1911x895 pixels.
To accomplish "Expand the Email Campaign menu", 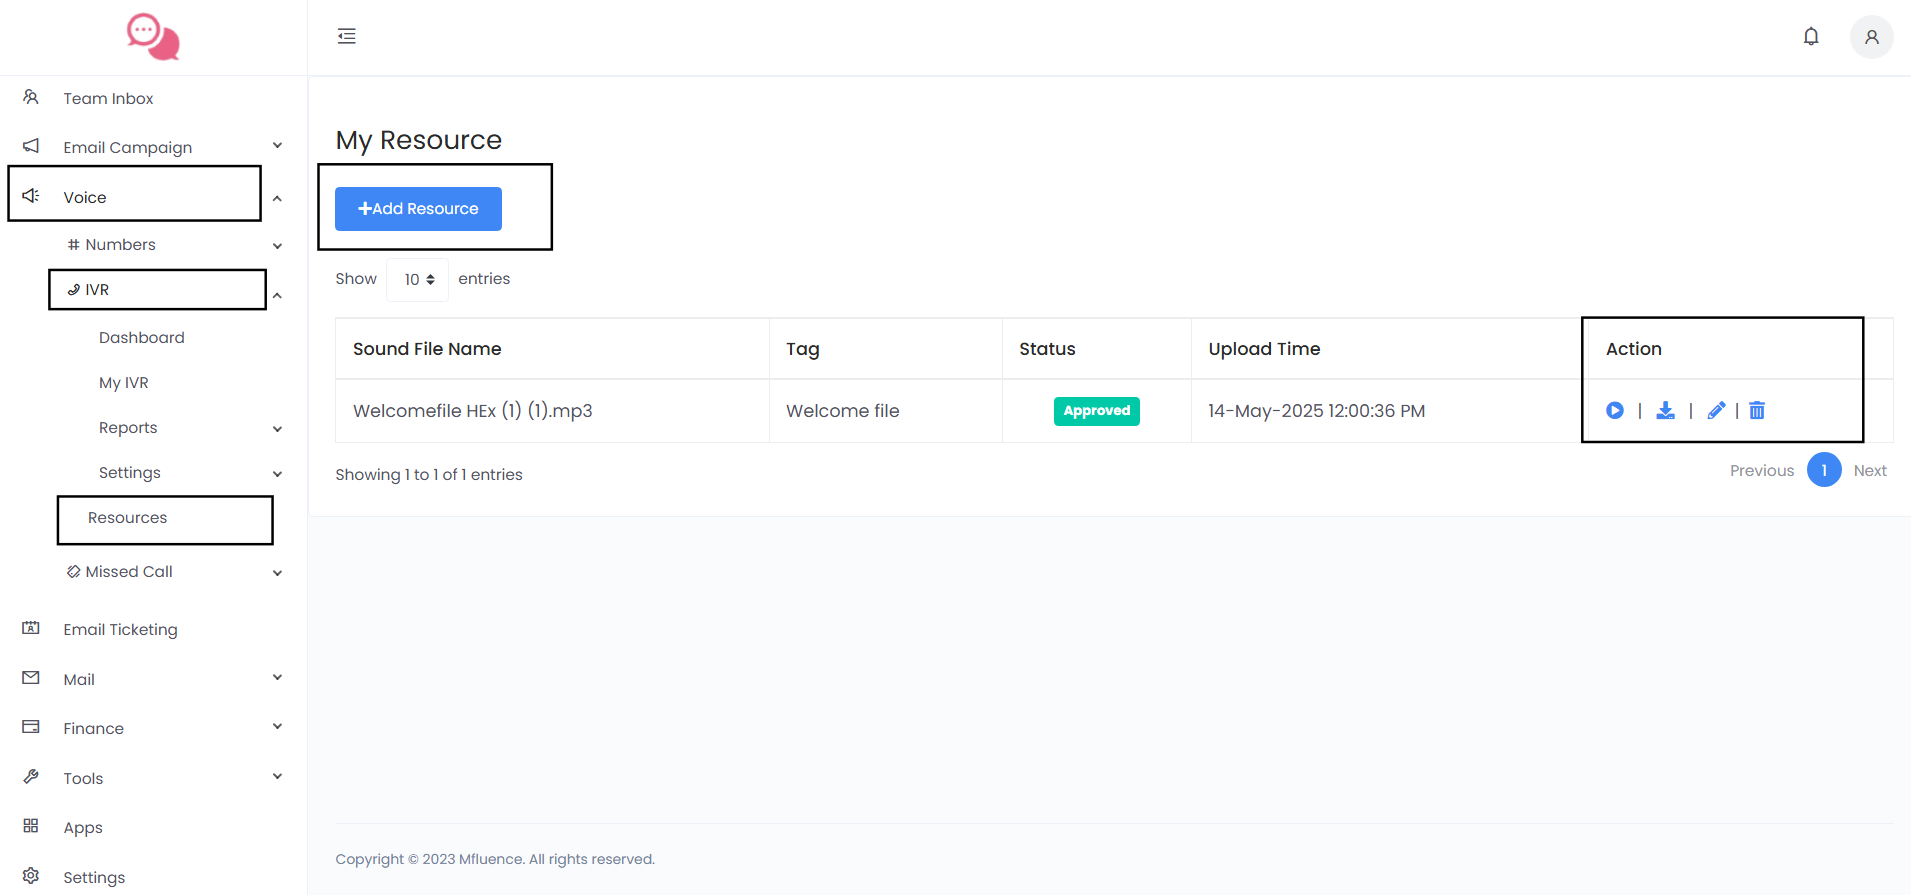I will tap(127, 147).
